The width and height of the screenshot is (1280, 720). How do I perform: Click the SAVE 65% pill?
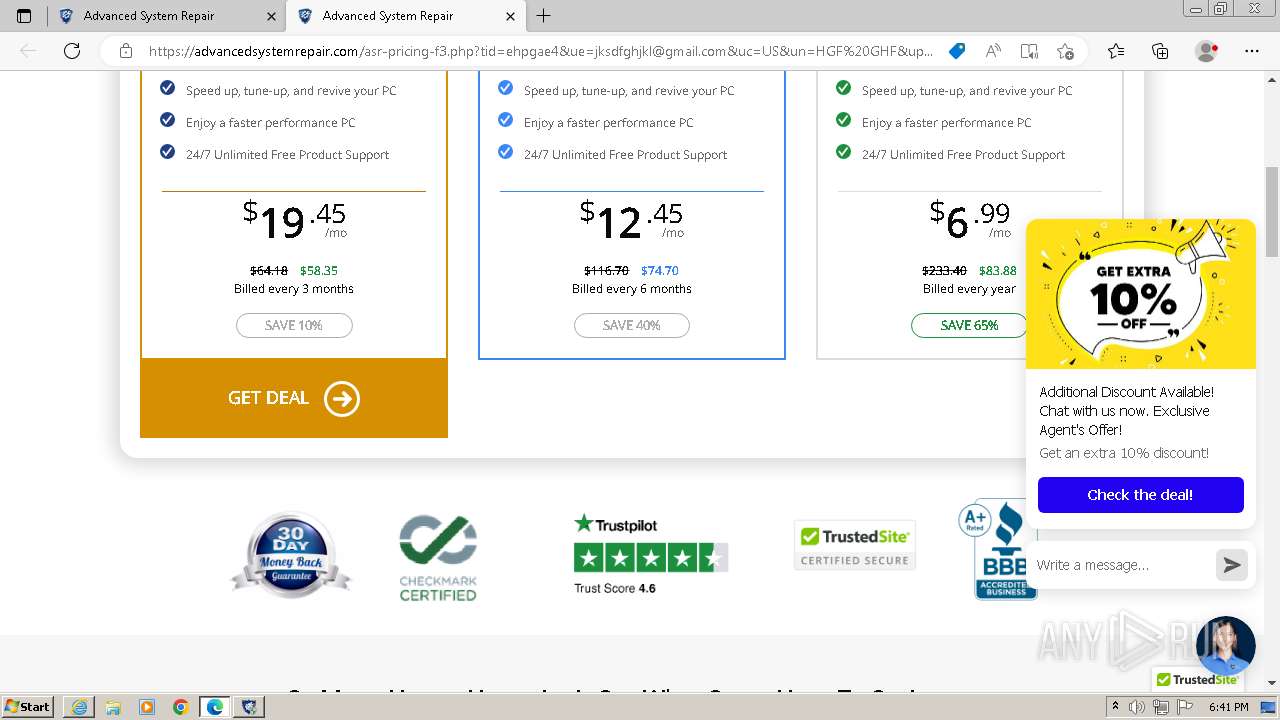[x=969, y=325]
